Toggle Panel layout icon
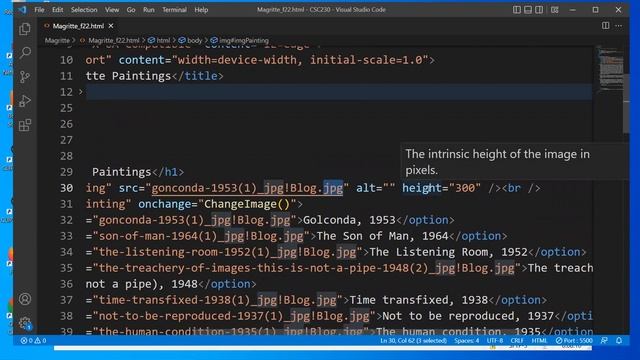 pos(528,9)
